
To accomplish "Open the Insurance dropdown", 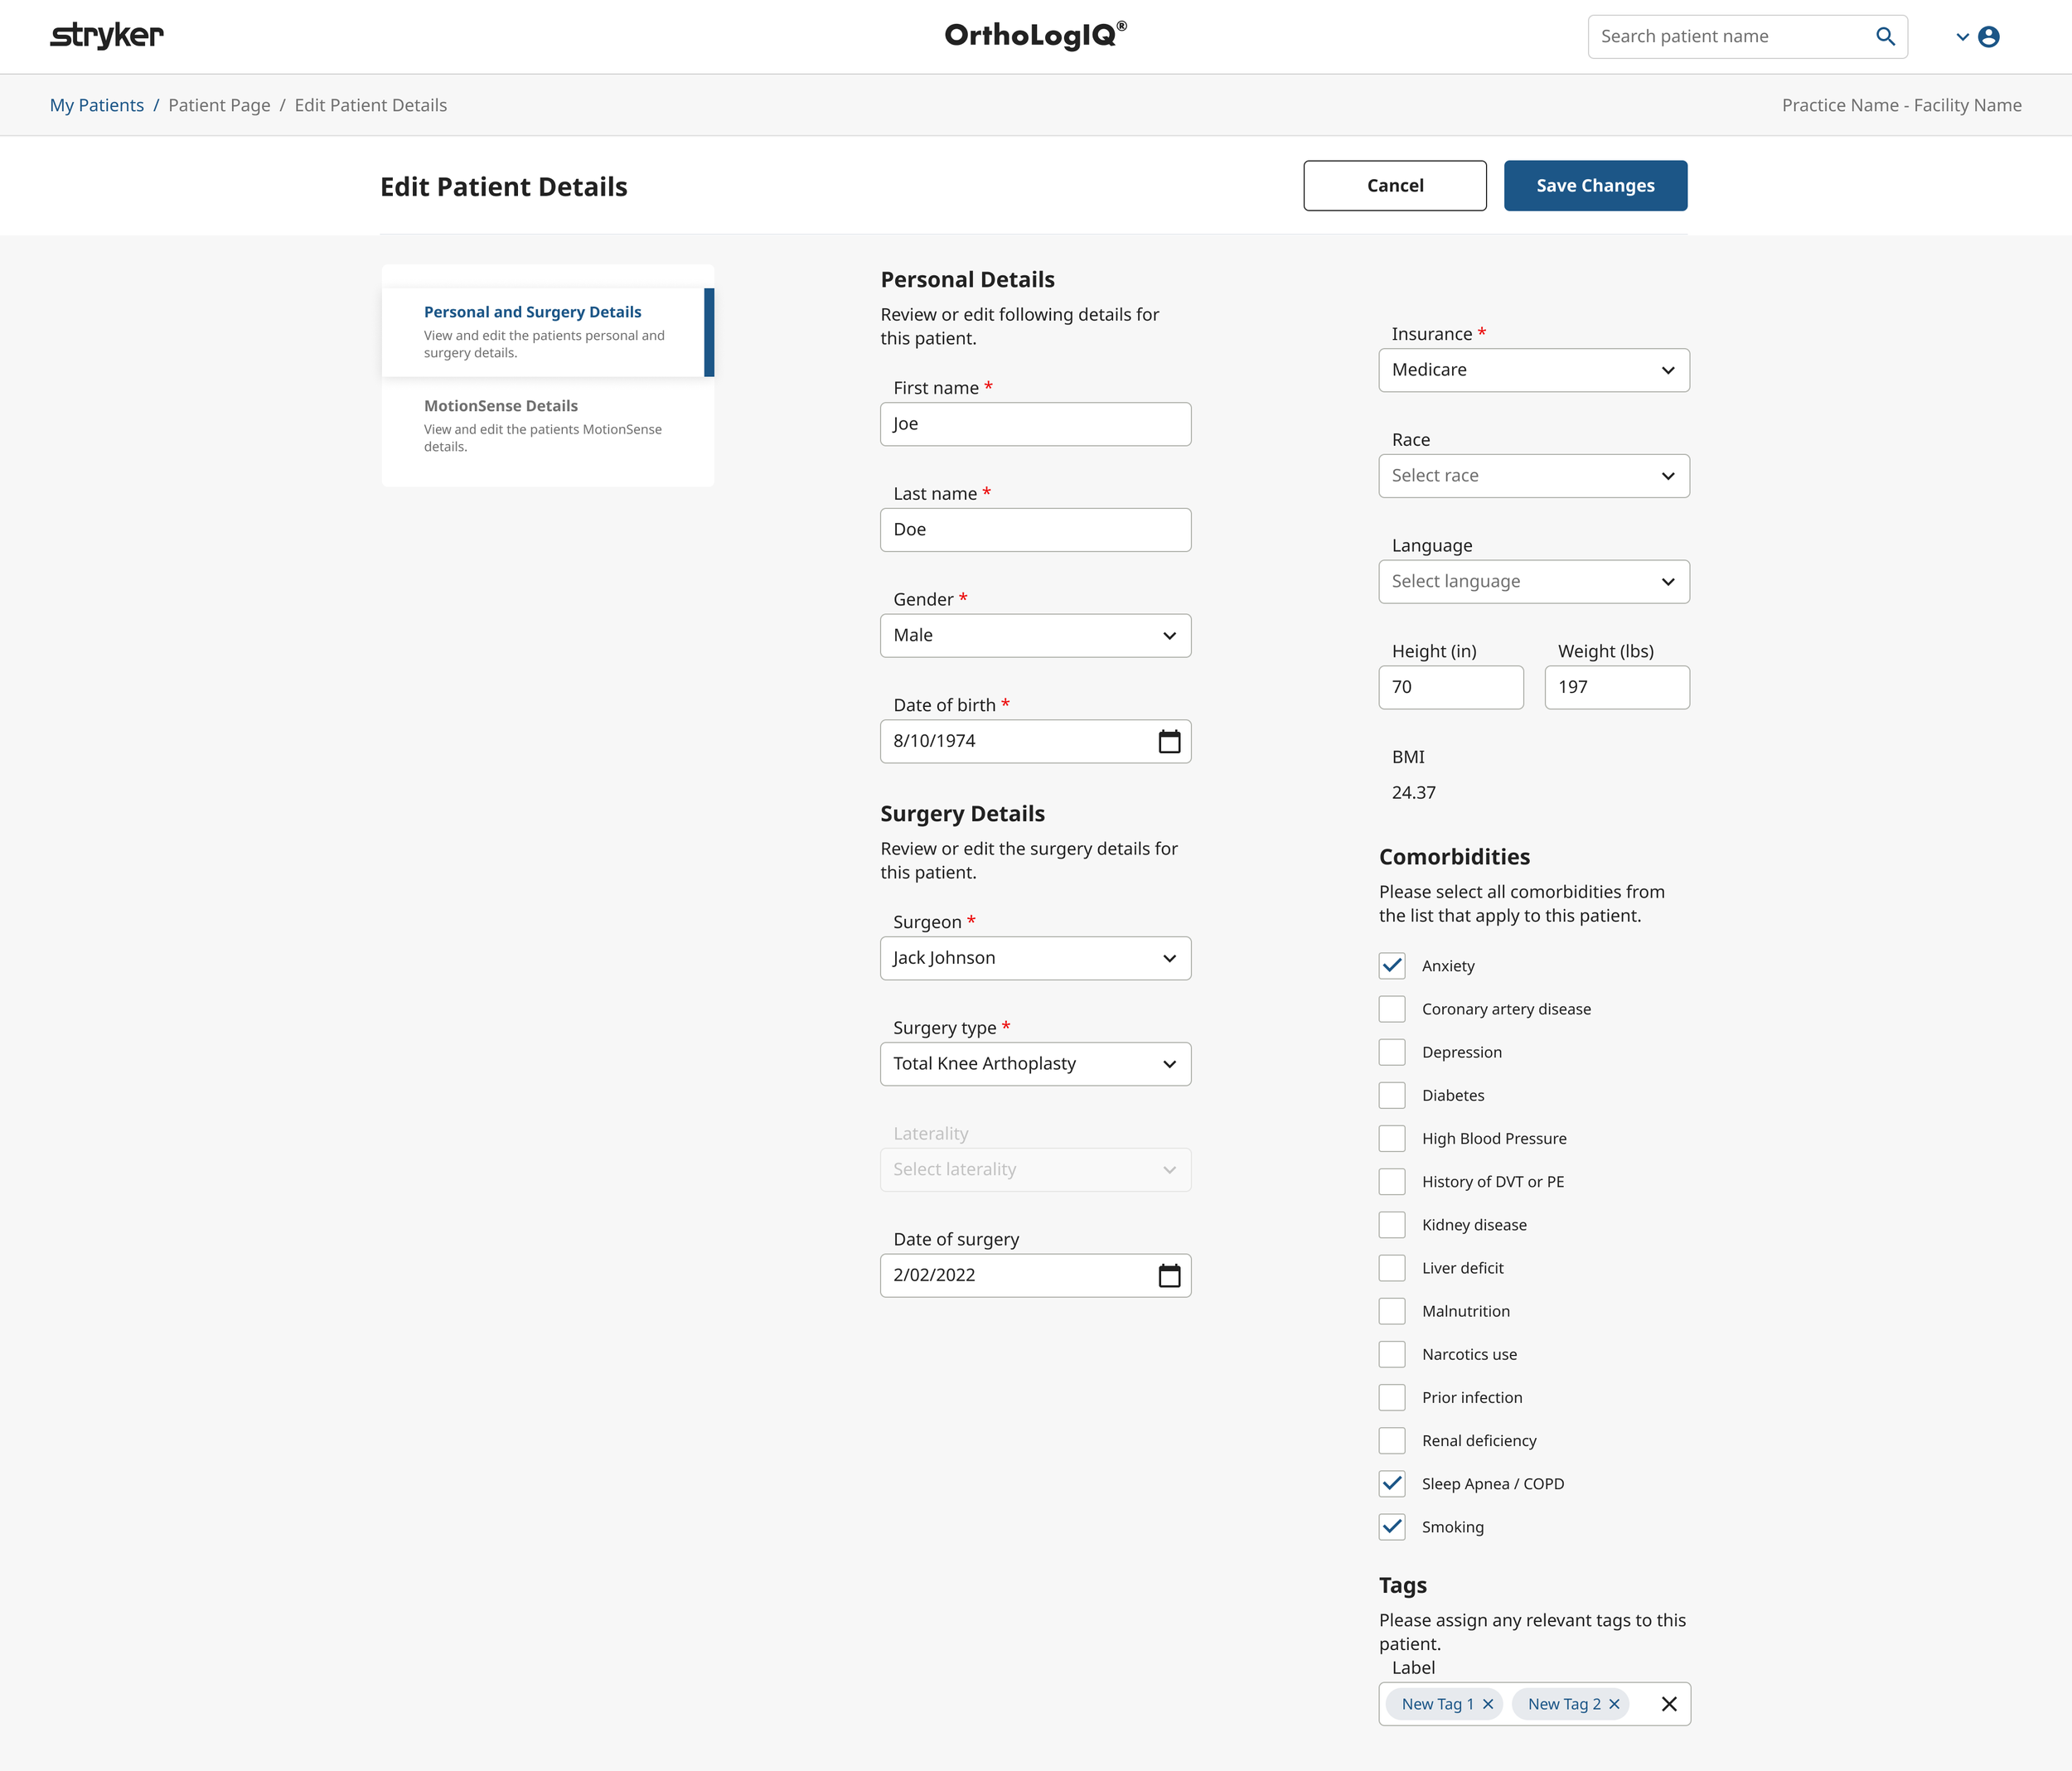I will pyautogui.click(x=1533, y=370).
